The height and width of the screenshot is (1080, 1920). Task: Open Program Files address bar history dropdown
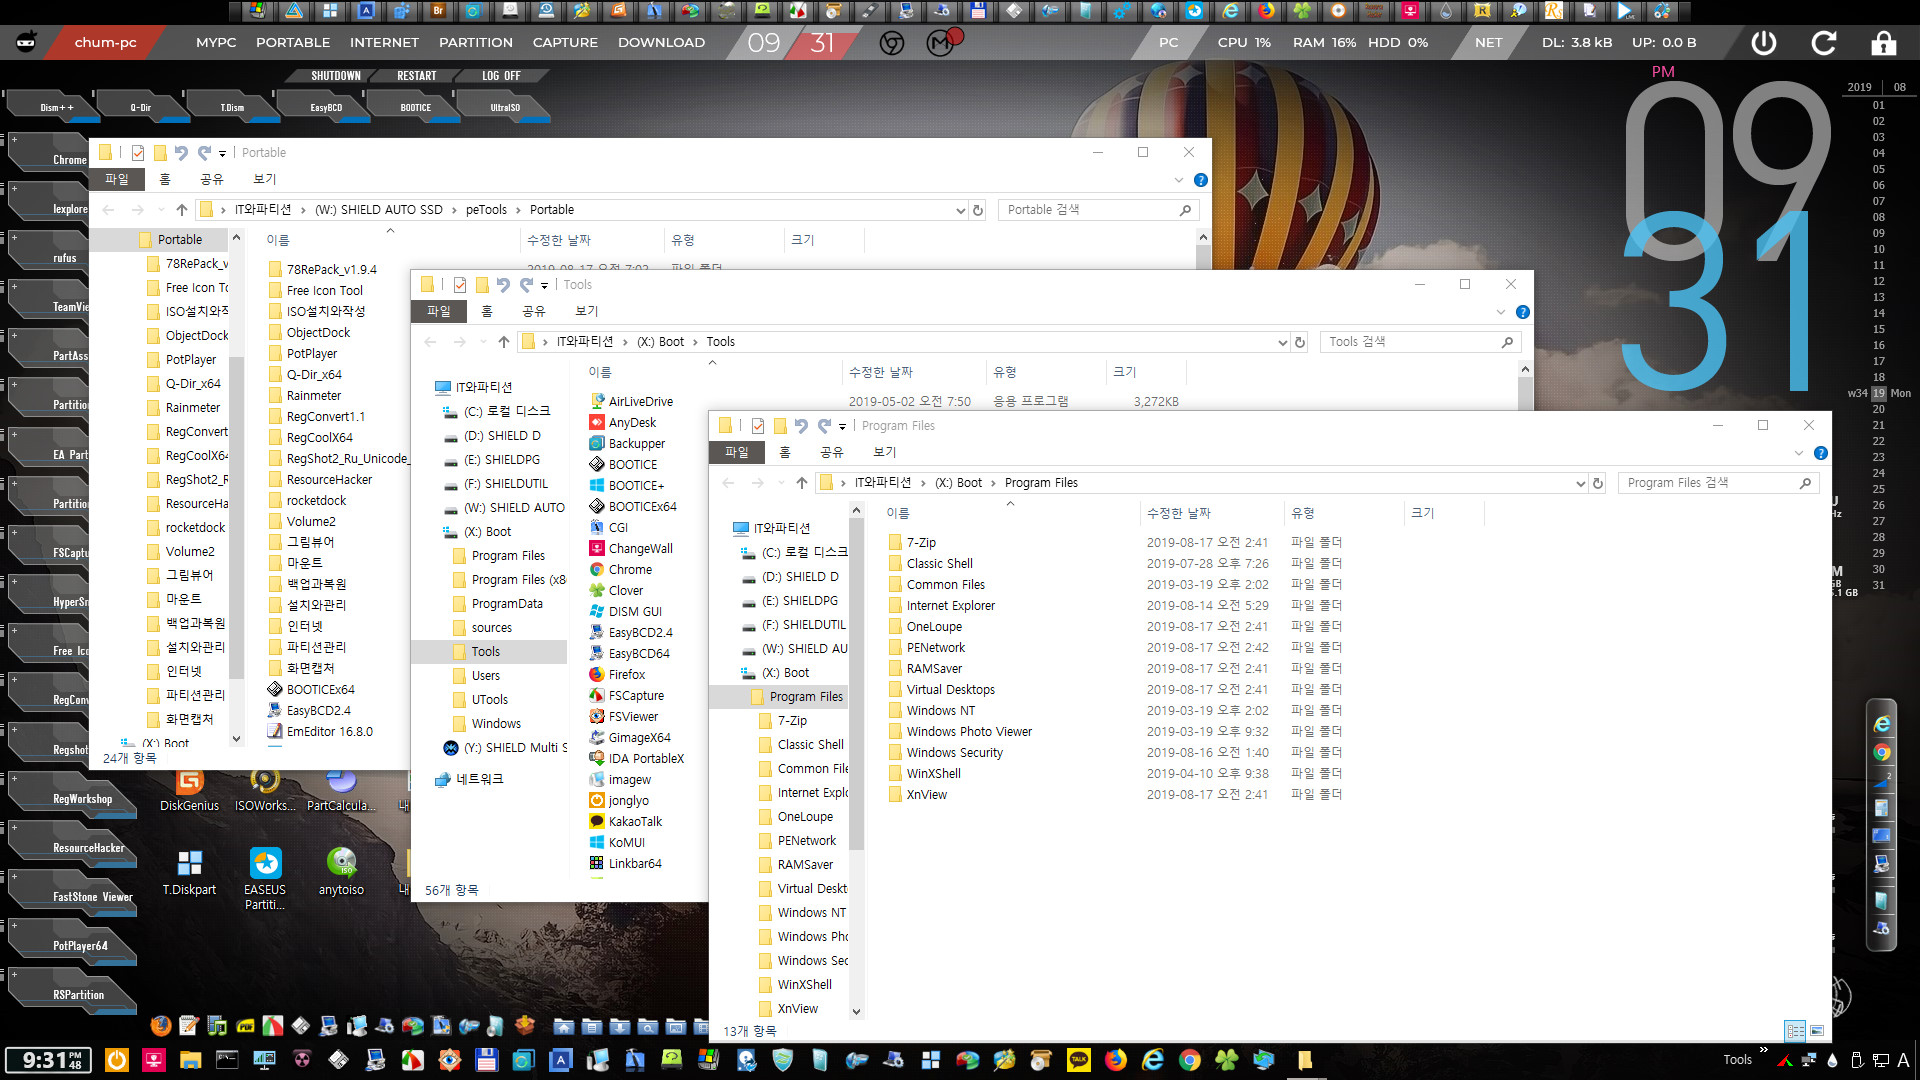click(1580, 483)
